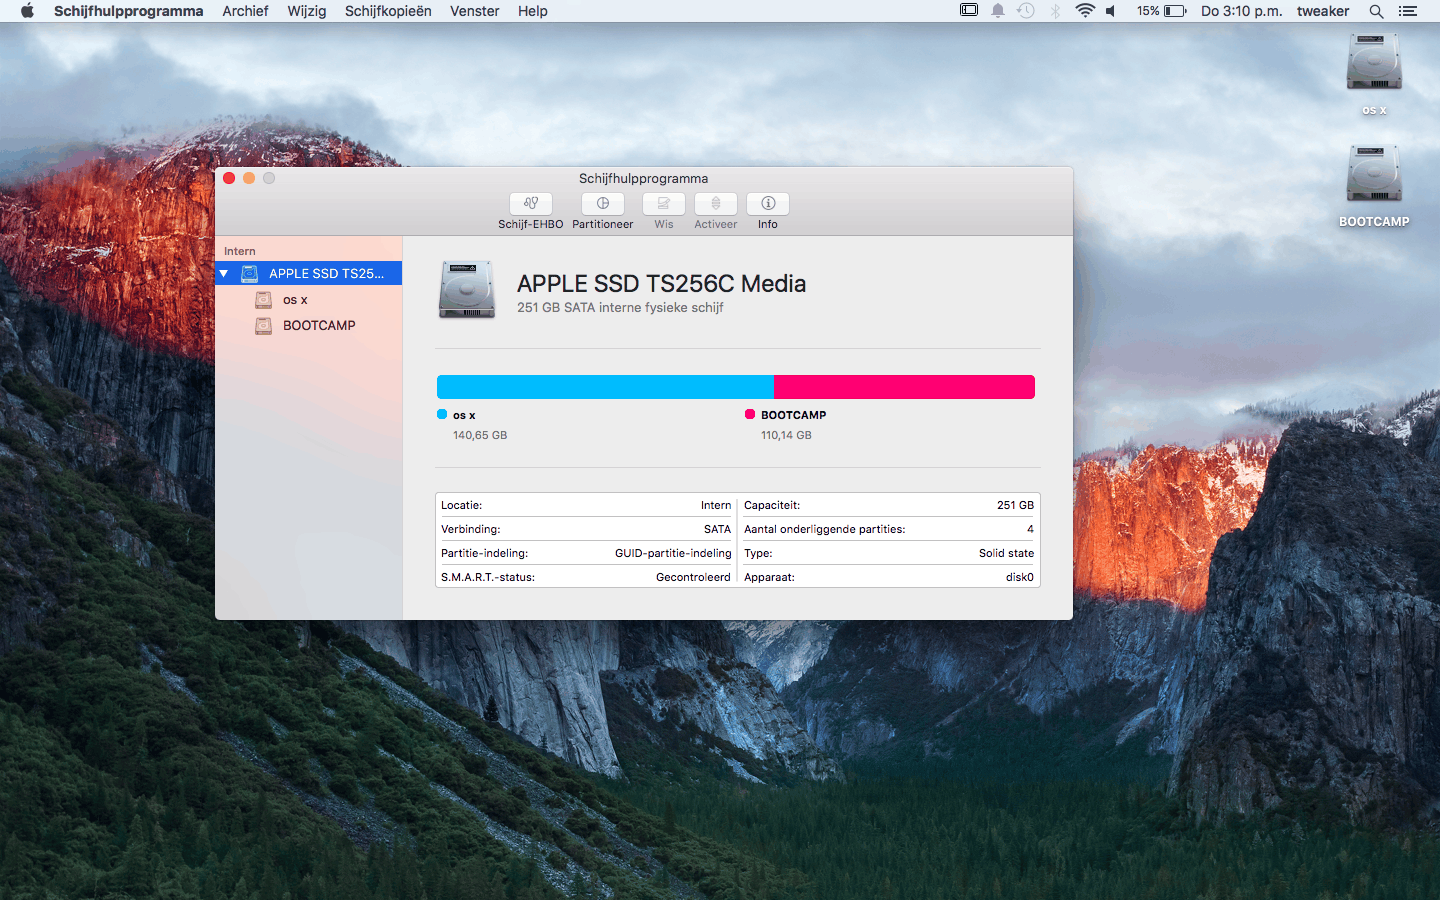
Task: Click the Bluetooth menu bar icon
Action: [1055, 11]
